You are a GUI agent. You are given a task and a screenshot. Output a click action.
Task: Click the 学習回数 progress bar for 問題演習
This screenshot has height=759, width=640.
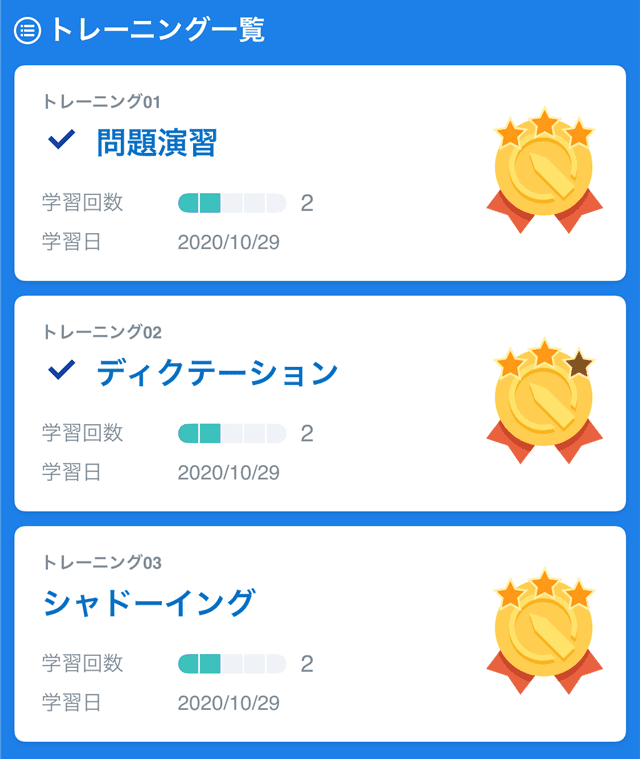[x=232, y=203]
